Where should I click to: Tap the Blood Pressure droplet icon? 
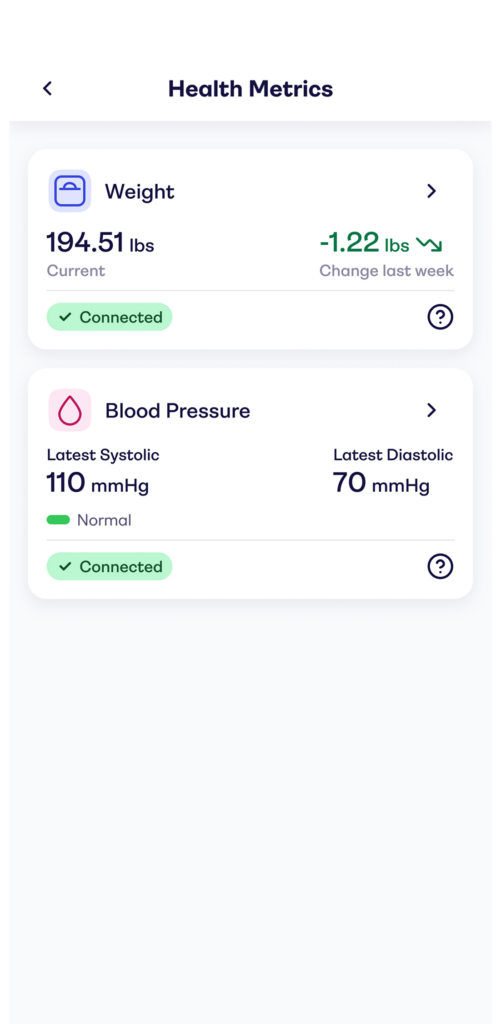[70, 410]
